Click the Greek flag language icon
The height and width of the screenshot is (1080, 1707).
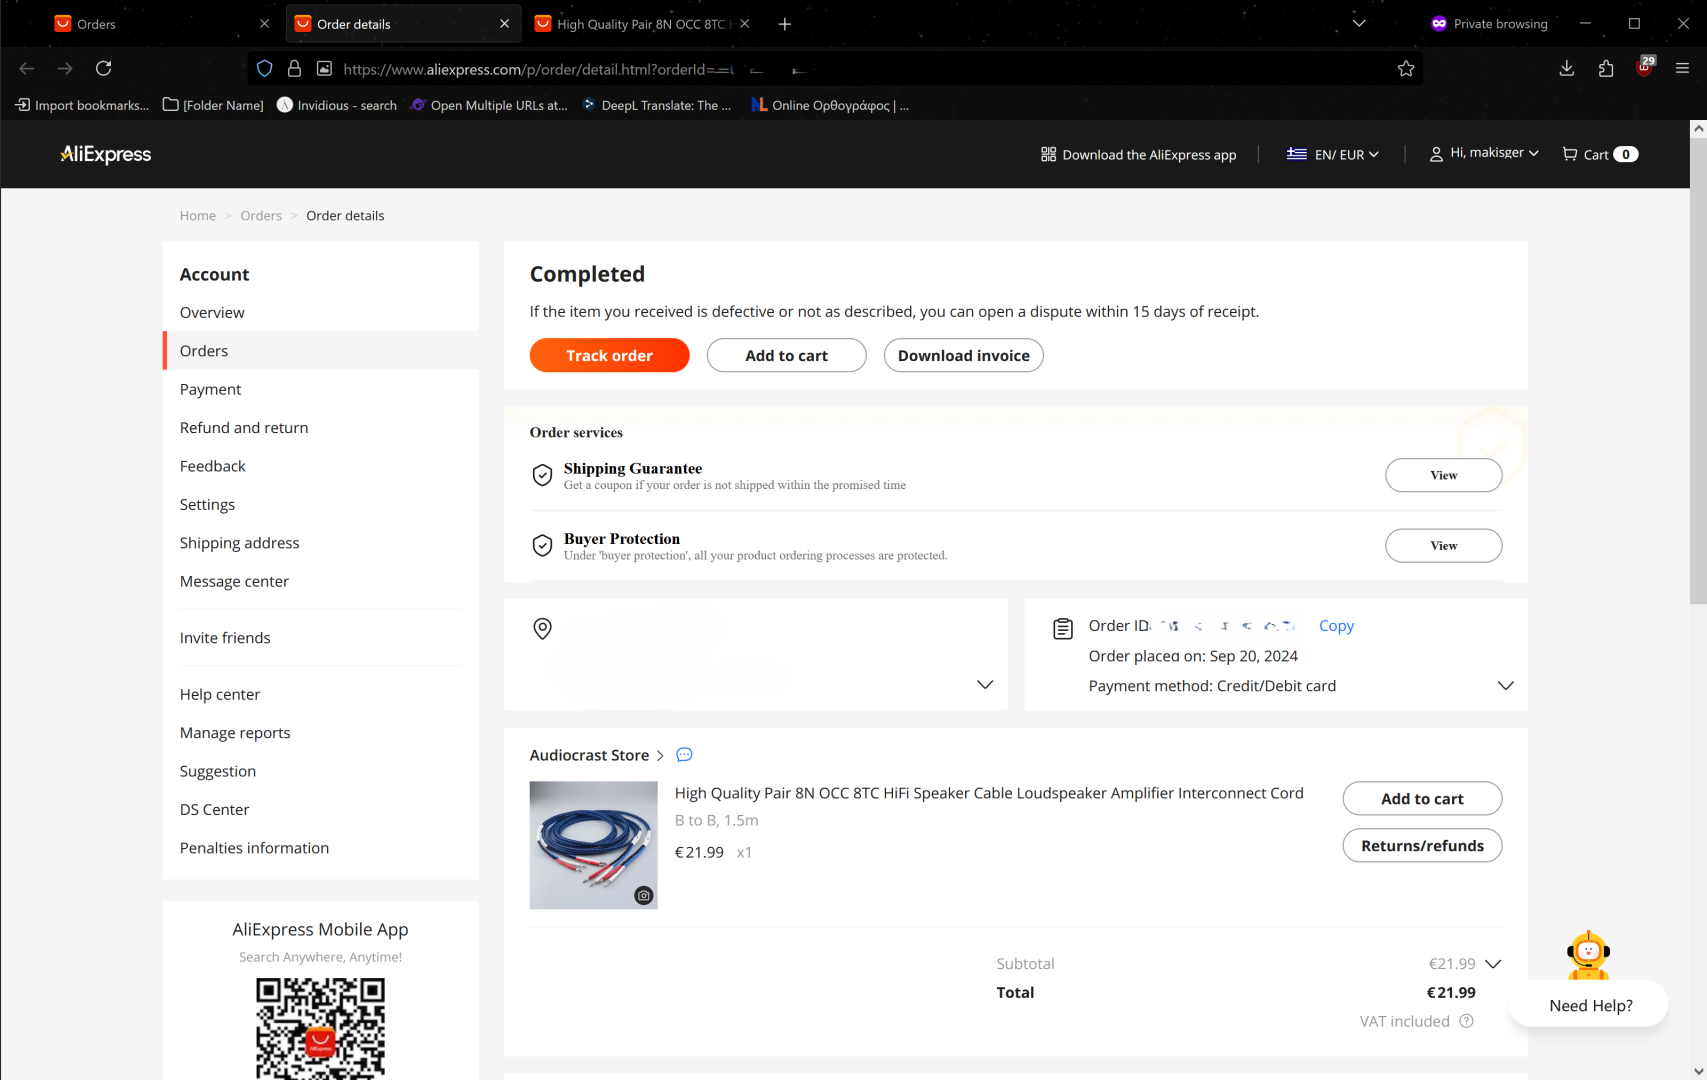pyautogui.click(x=1297, y=154)
